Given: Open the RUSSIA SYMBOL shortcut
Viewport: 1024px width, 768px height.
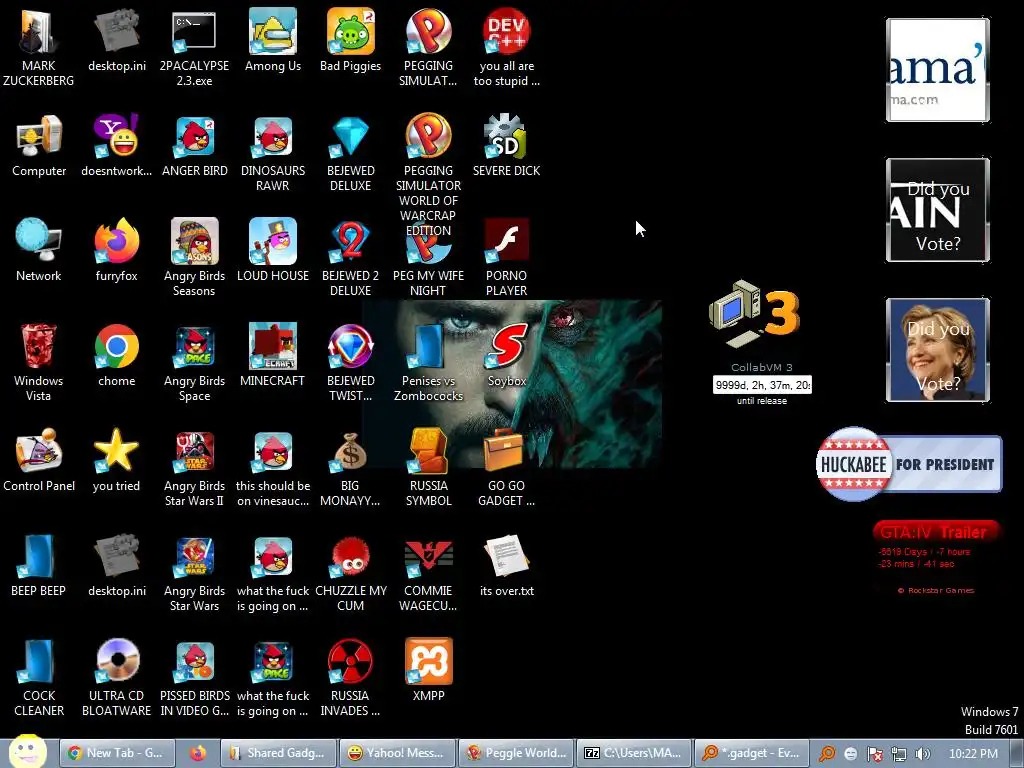Looking at the screenshot, I should tap(428, 468).
